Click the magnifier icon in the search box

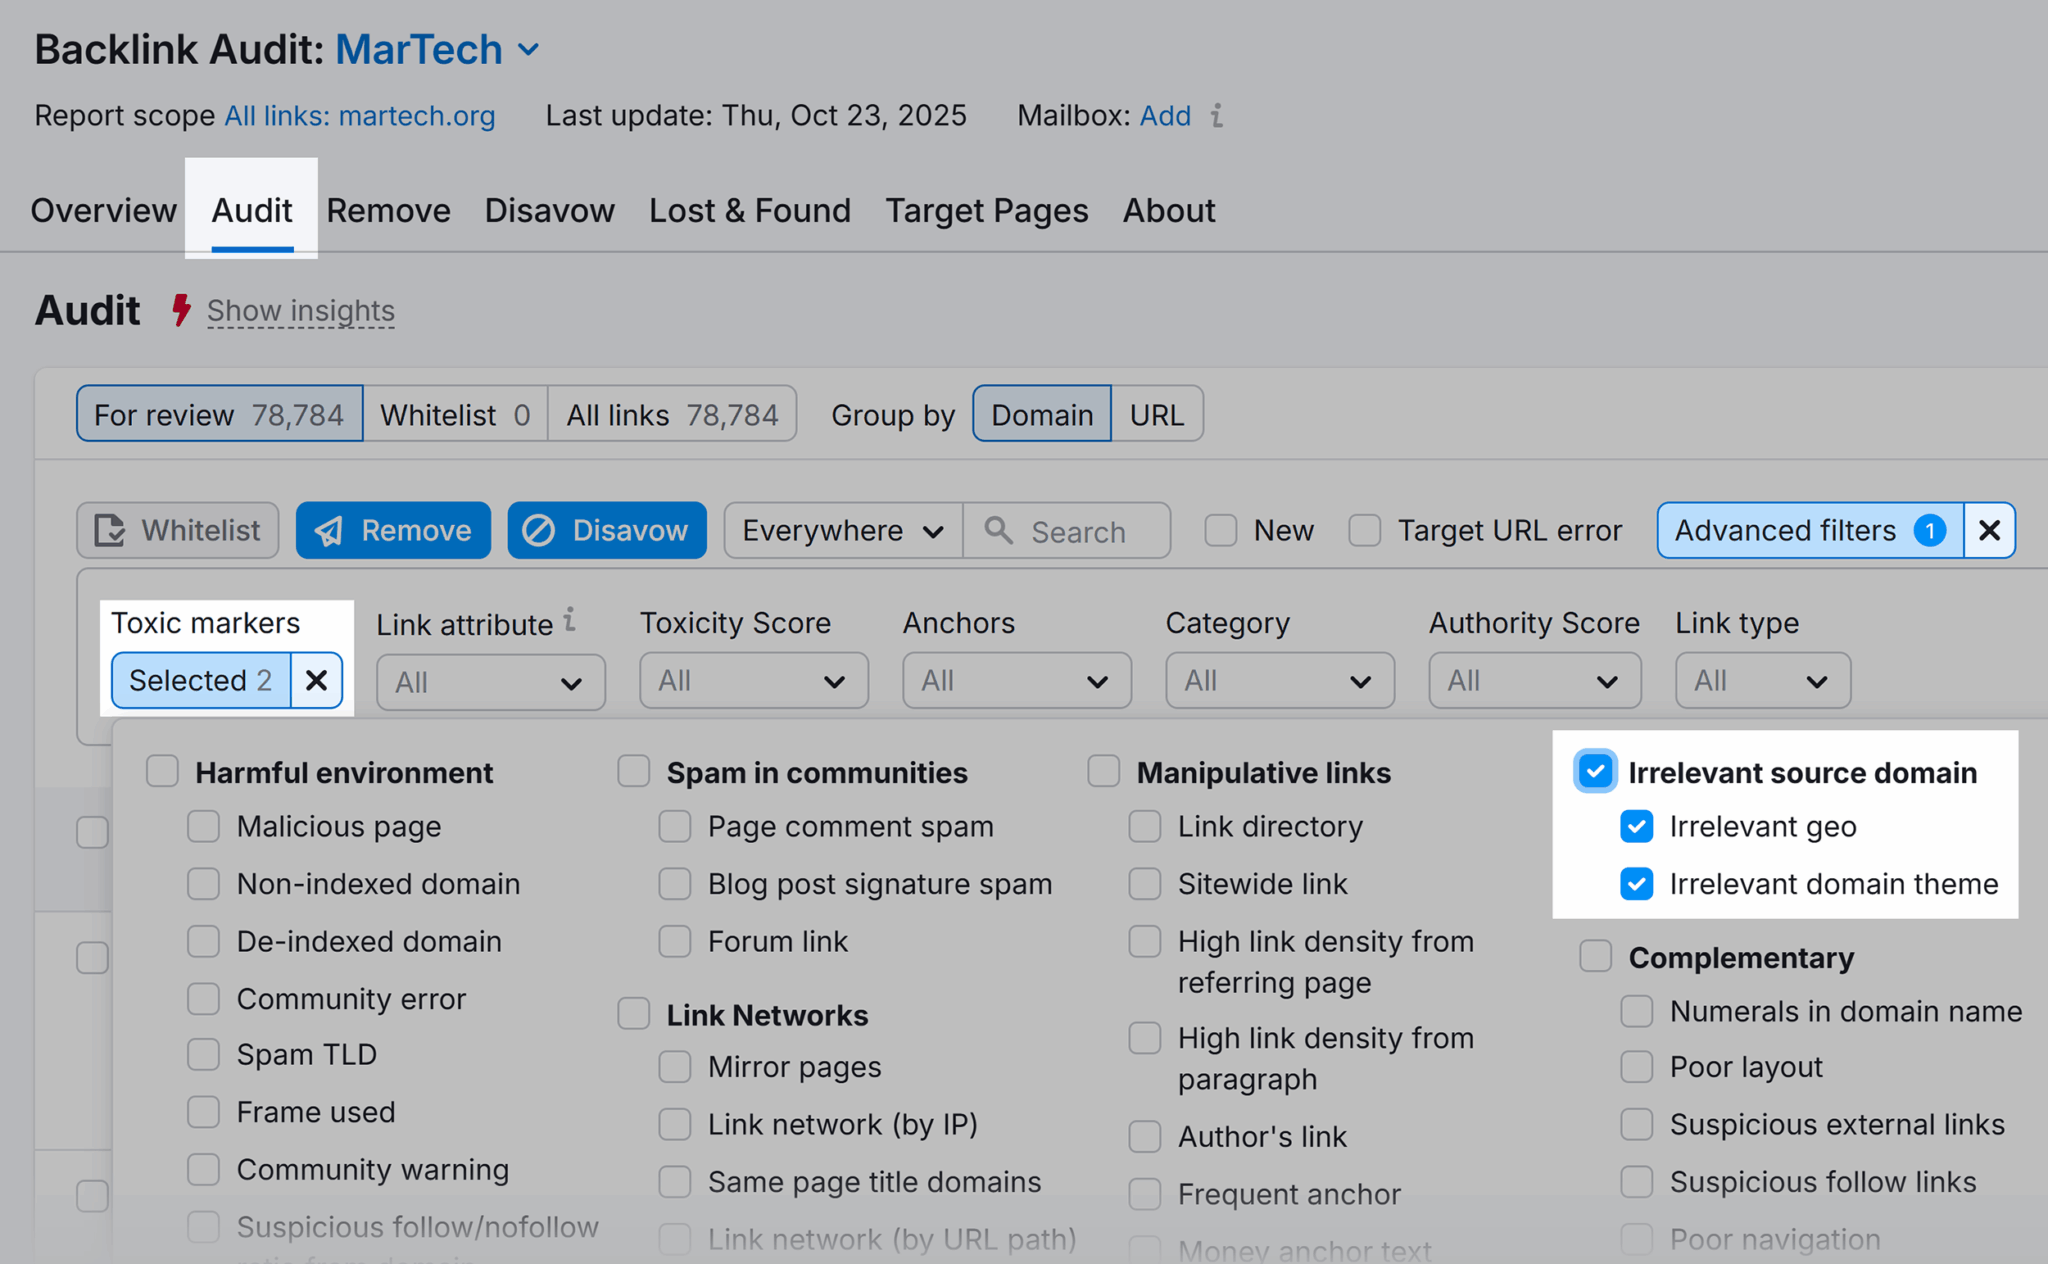point(997,531)
